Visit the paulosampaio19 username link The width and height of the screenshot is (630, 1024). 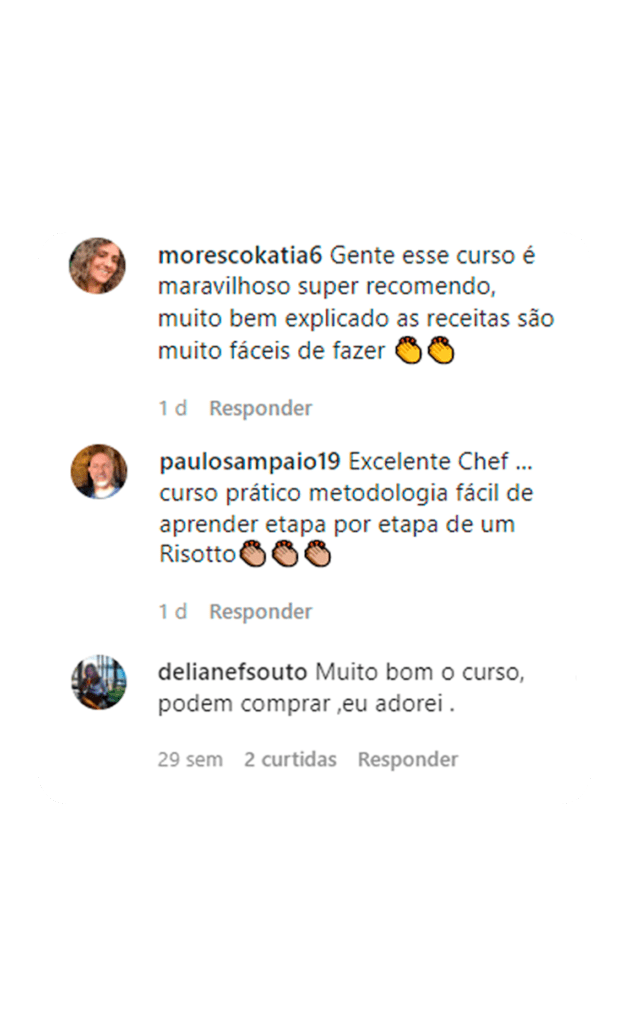pos(250,462)
